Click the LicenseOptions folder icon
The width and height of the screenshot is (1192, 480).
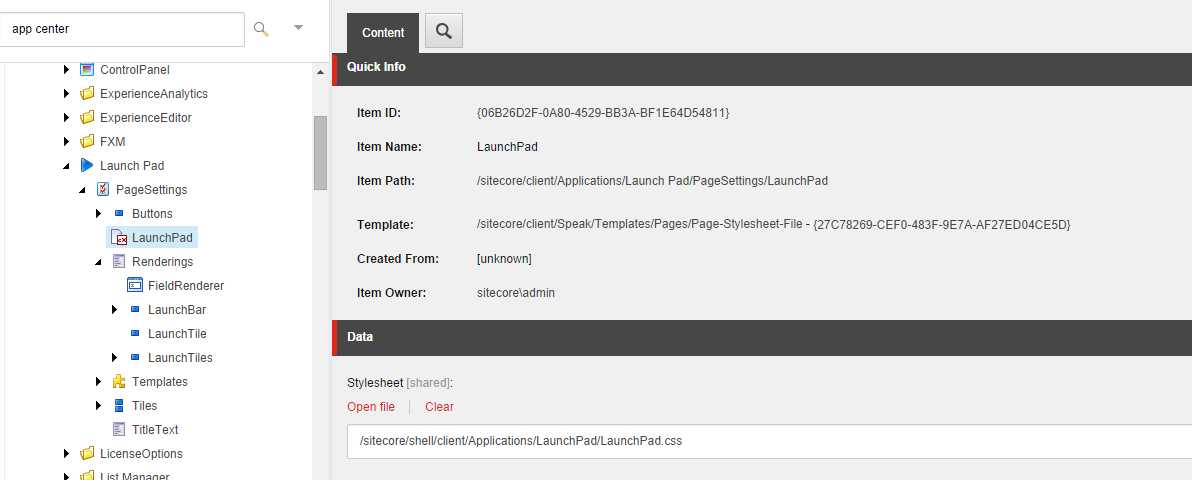pos(87,453)
